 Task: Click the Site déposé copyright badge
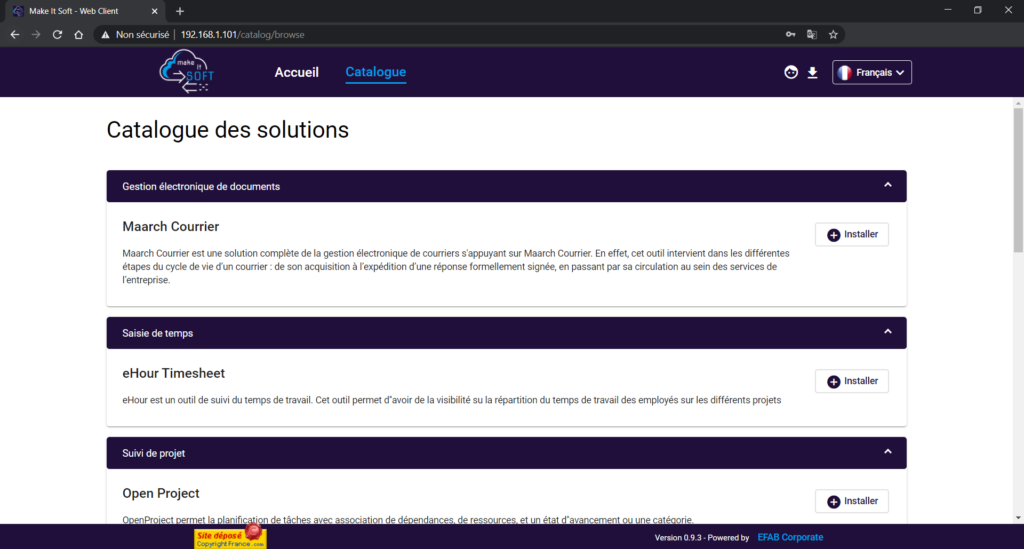[x=230, y=538]
